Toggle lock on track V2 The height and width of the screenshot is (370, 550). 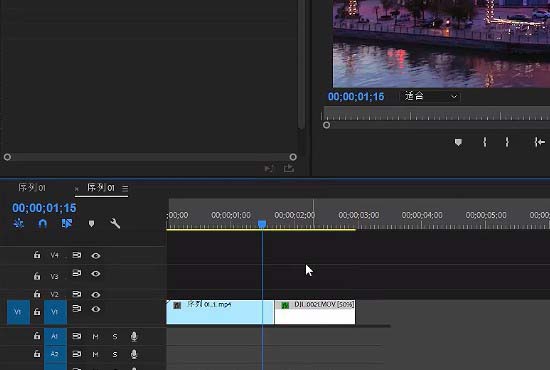point(37,294)
